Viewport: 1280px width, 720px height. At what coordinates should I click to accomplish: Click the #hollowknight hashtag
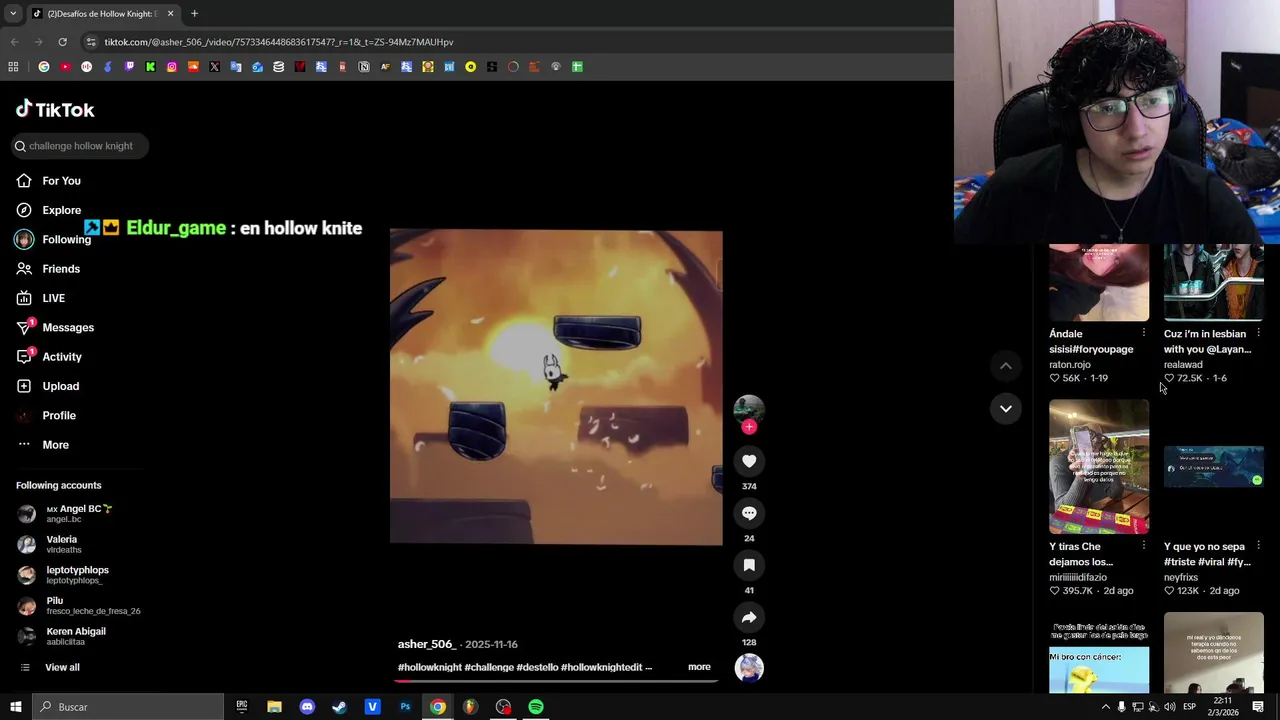point(429,667)
